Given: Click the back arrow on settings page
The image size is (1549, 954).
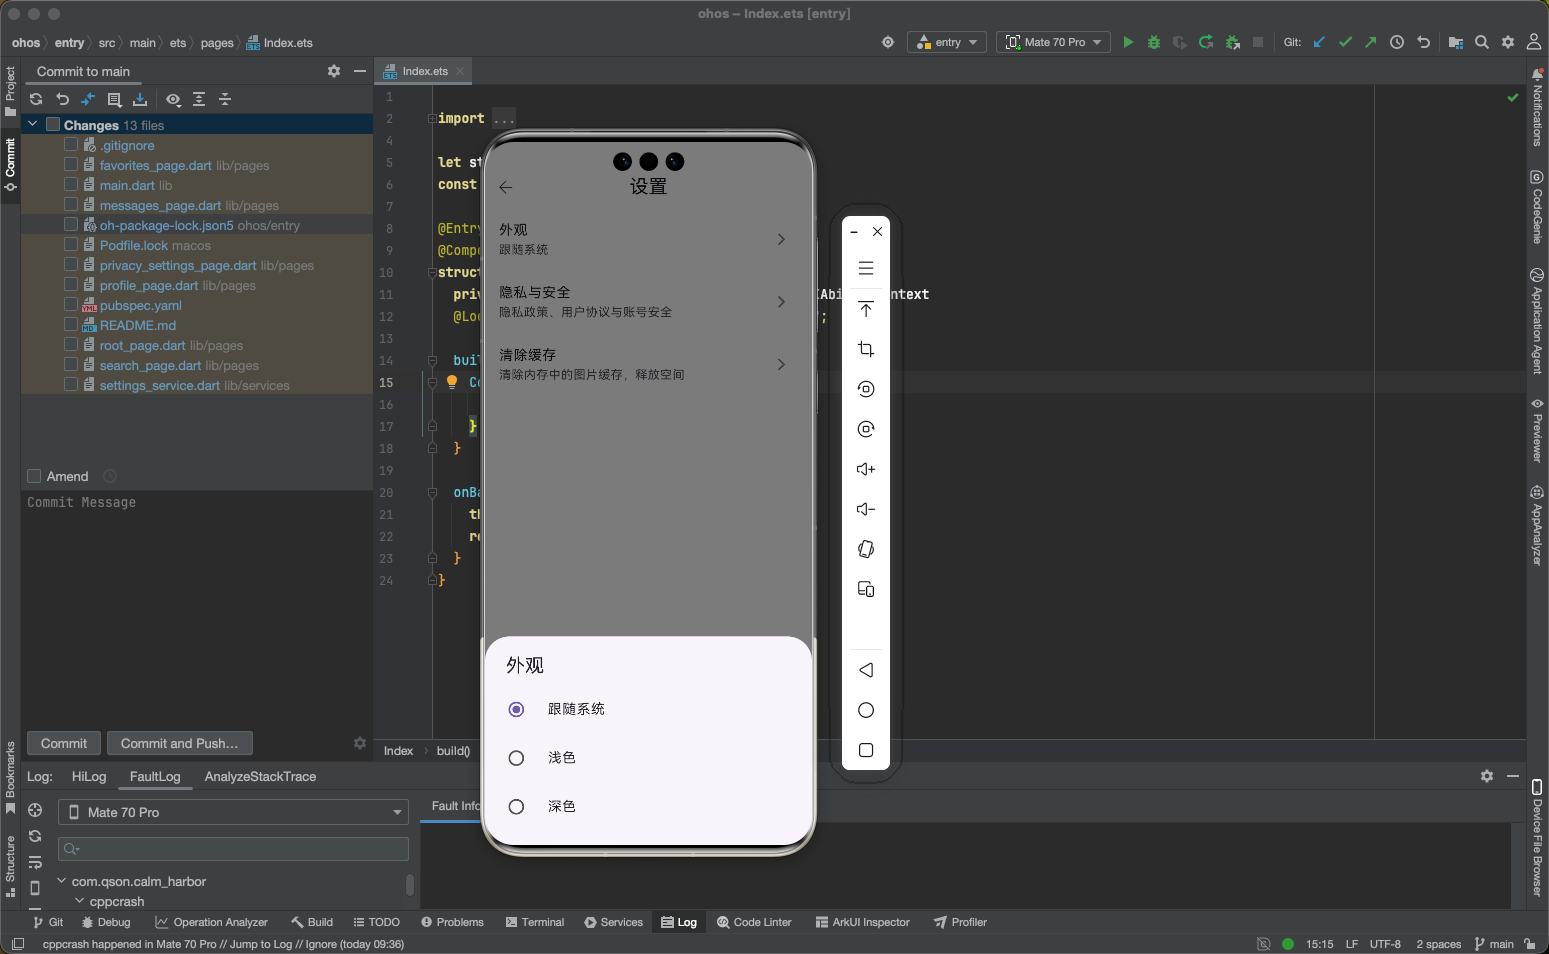Looking at the screenshot, I should point(506,187).
